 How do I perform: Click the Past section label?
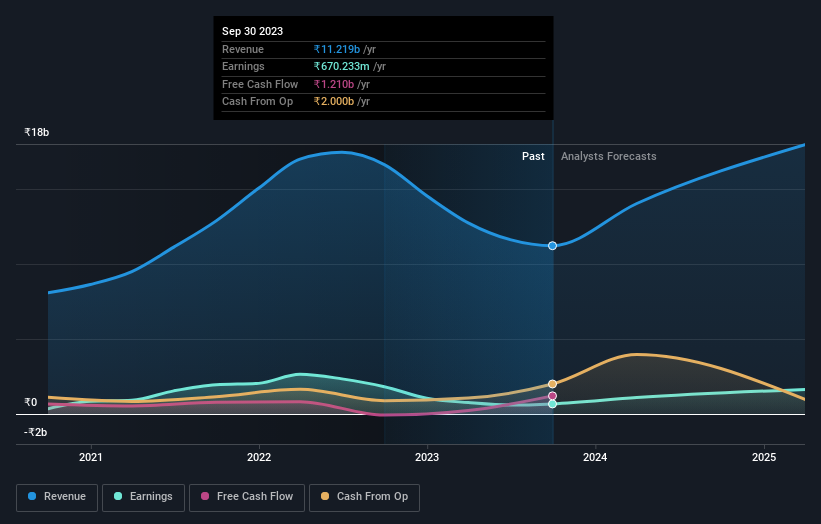coord(533,156)
